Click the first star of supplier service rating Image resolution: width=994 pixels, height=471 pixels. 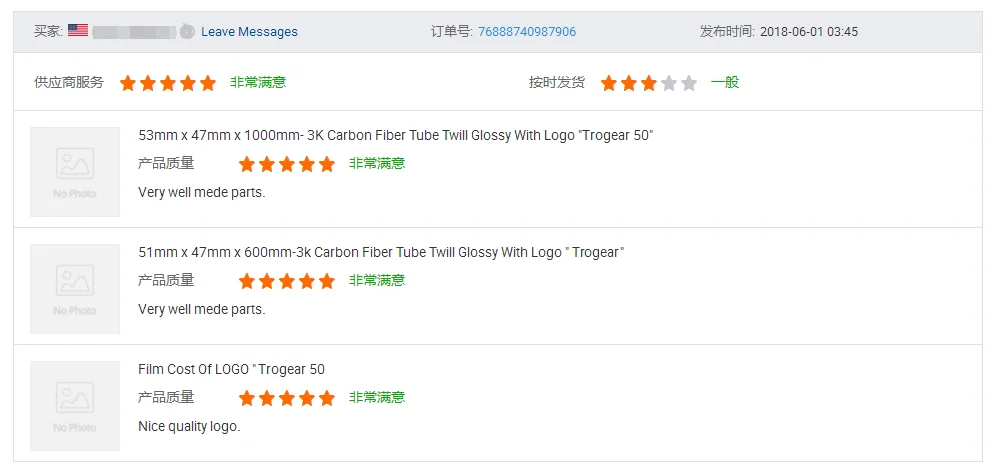pyautogui.click(x=128, y=83)
